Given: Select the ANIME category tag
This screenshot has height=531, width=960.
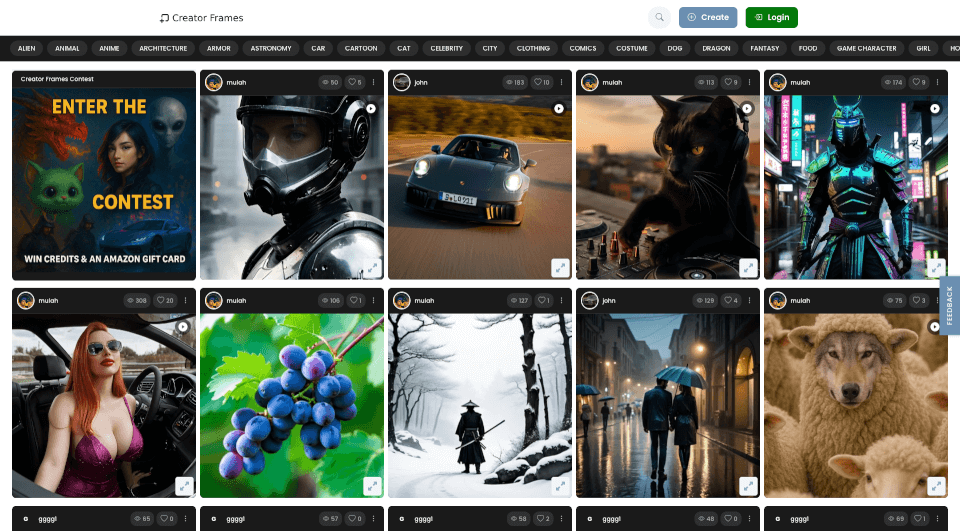Looking at the screenshot, I should [x=108, y=48].
